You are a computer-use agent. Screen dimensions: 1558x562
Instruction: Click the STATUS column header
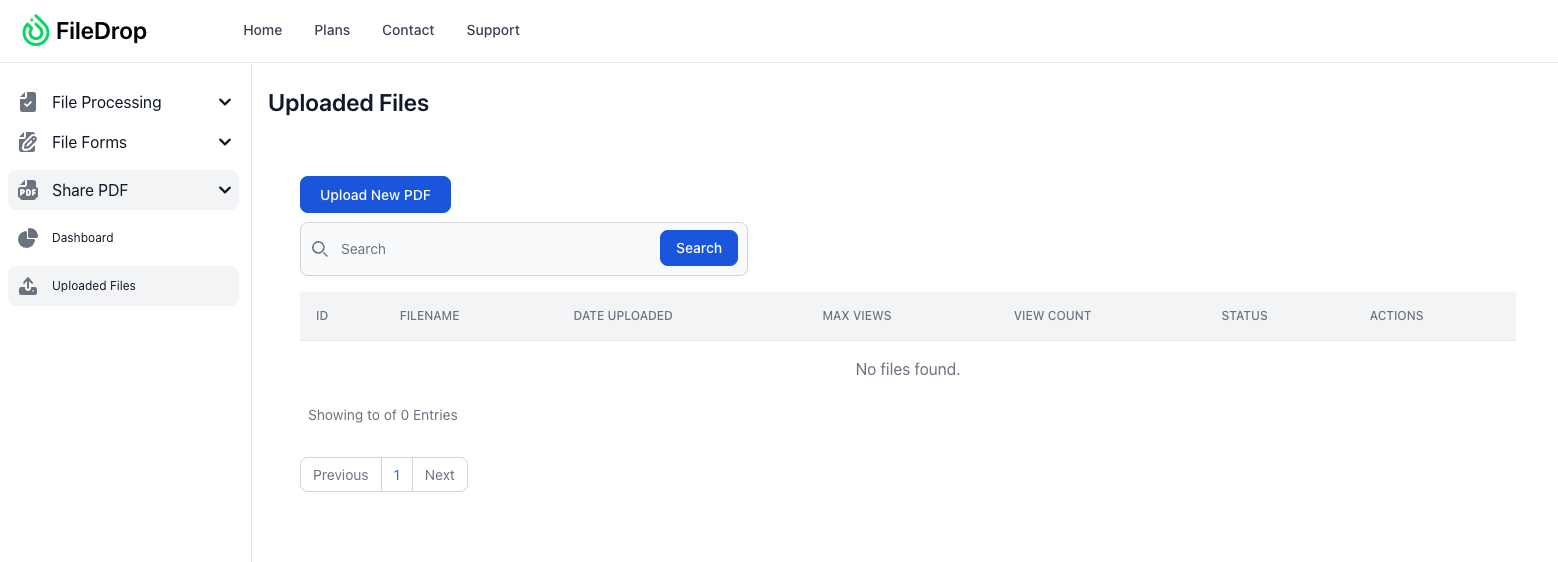pos(1245,316)
